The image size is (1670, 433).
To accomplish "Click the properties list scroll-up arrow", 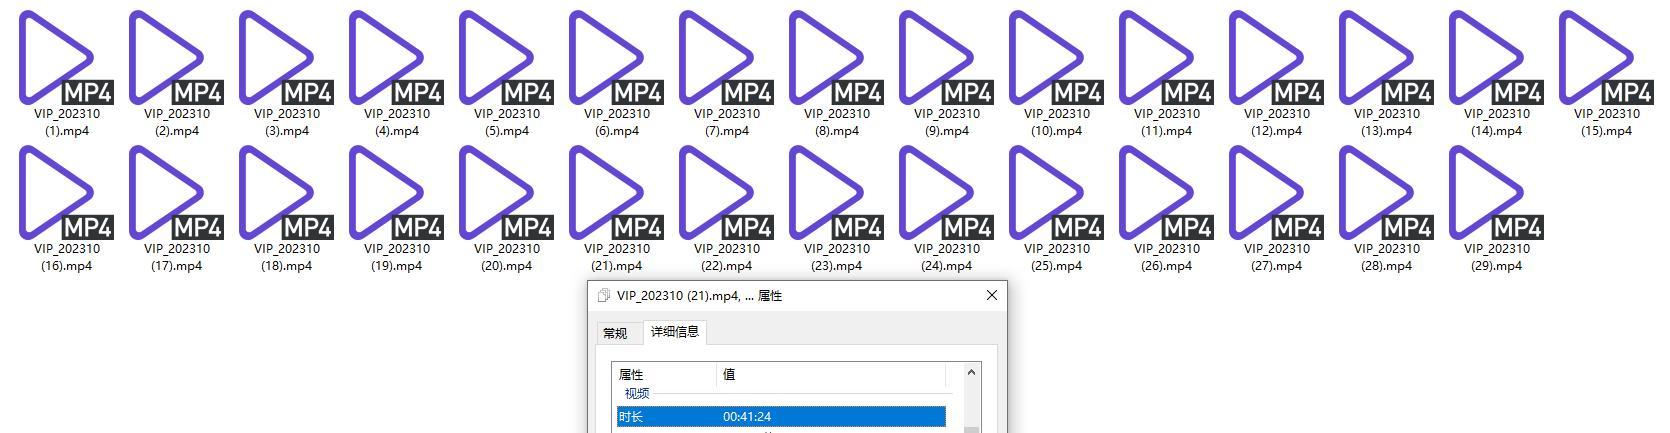I will point(971,372).
